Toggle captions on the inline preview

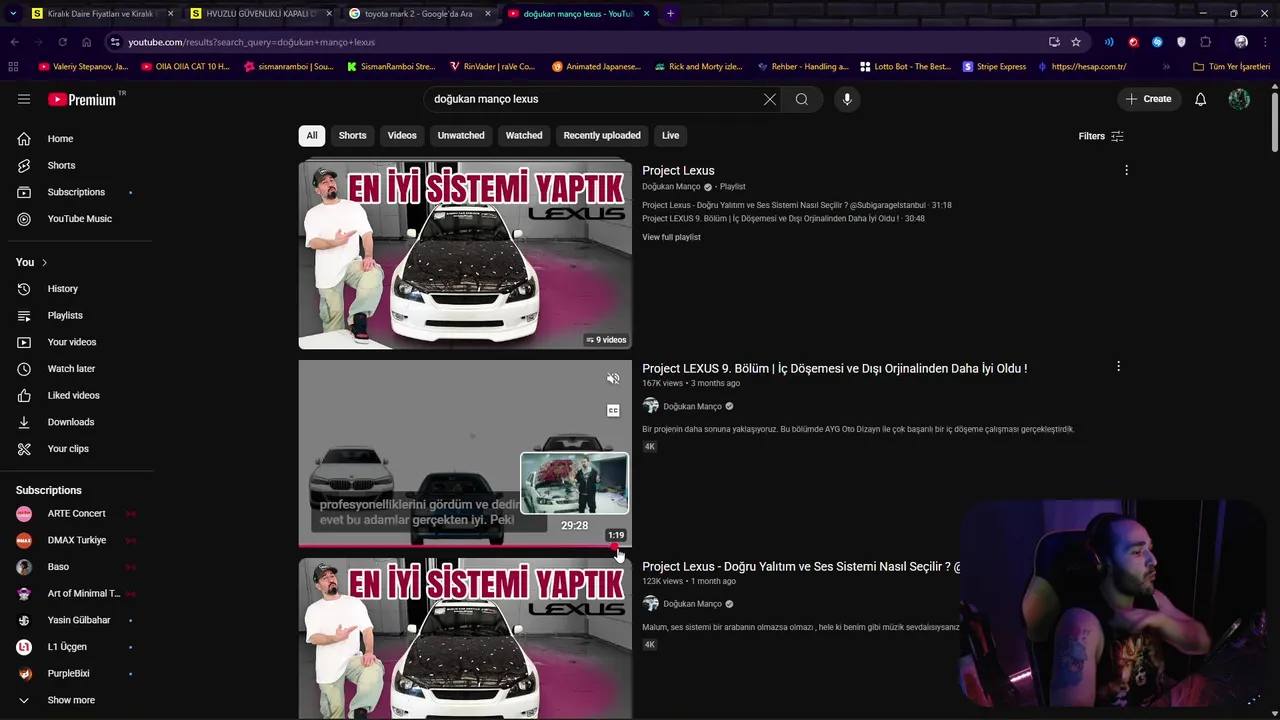pos(613,410)
